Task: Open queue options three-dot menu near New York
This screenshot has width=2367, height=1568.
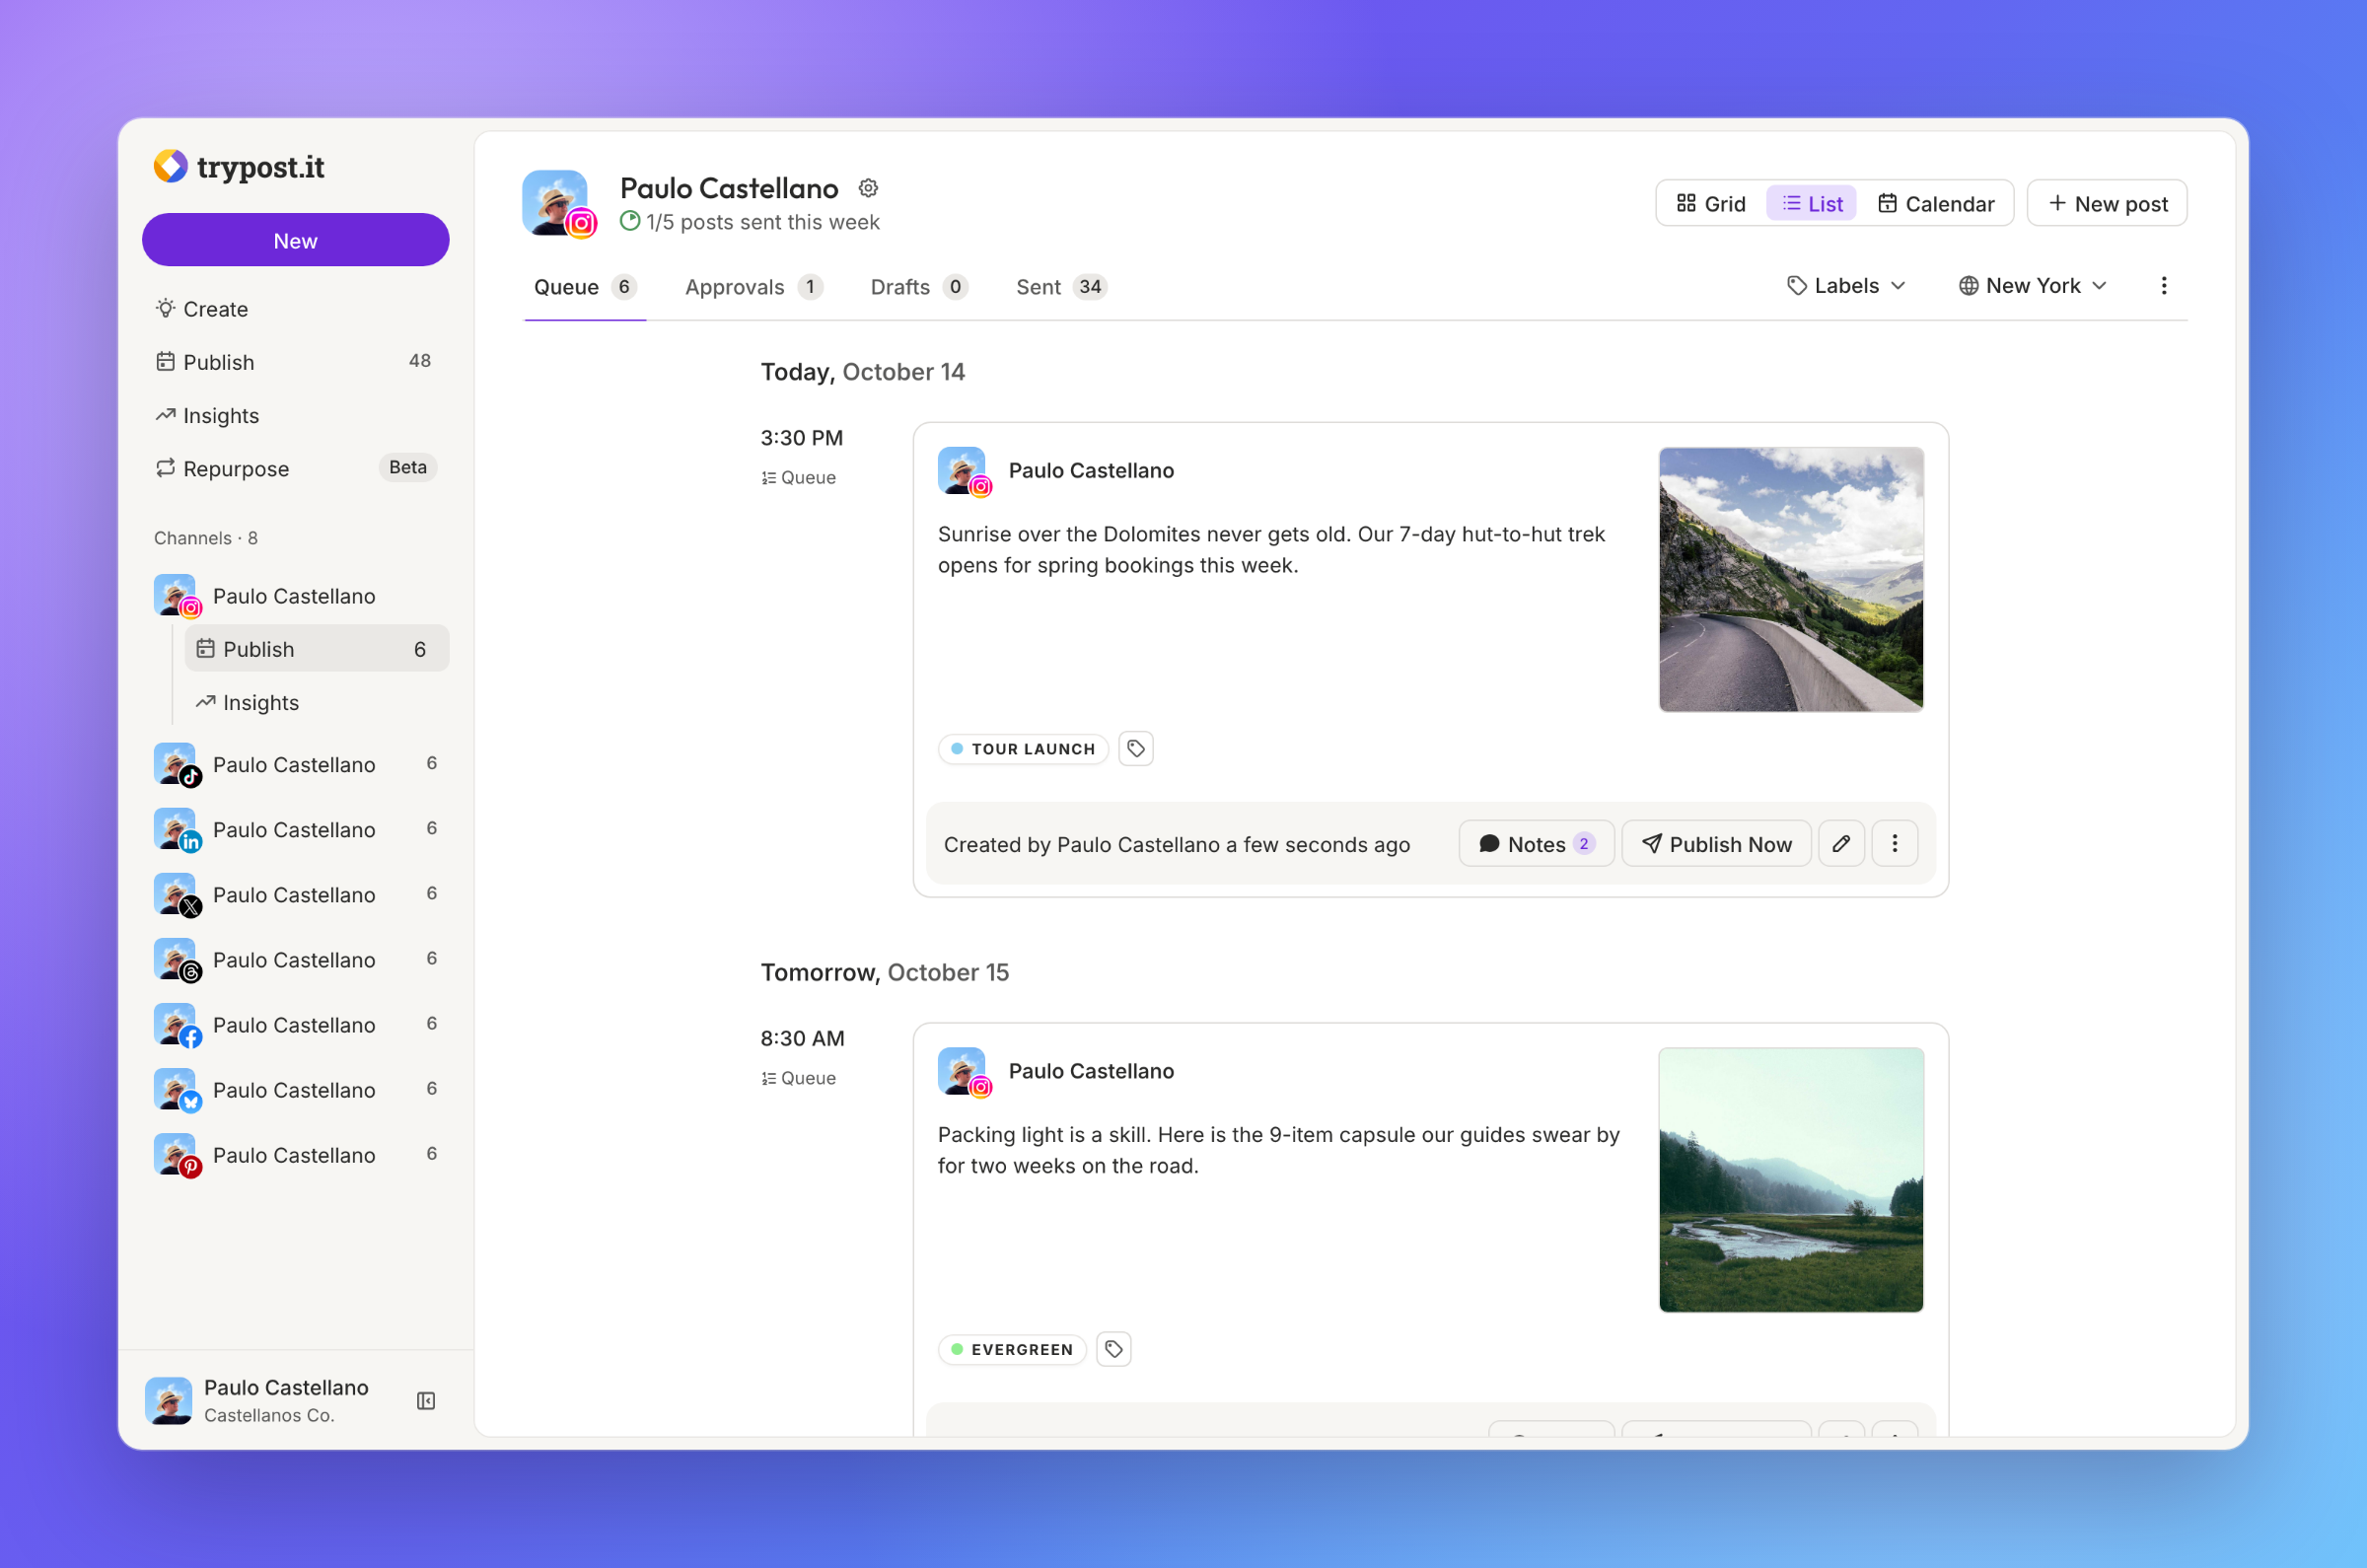Action: 2163,286
